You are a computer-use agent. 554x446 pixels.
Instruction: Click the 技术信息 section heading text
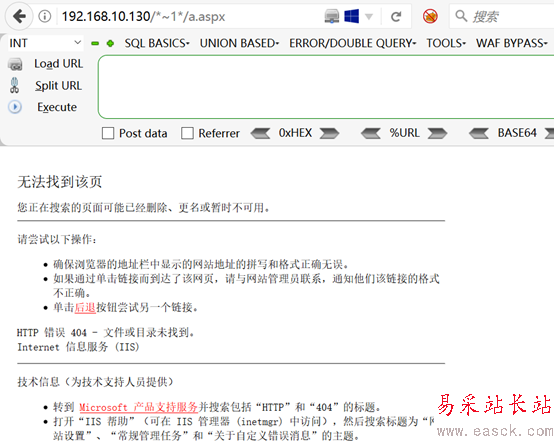click(95, 382)
